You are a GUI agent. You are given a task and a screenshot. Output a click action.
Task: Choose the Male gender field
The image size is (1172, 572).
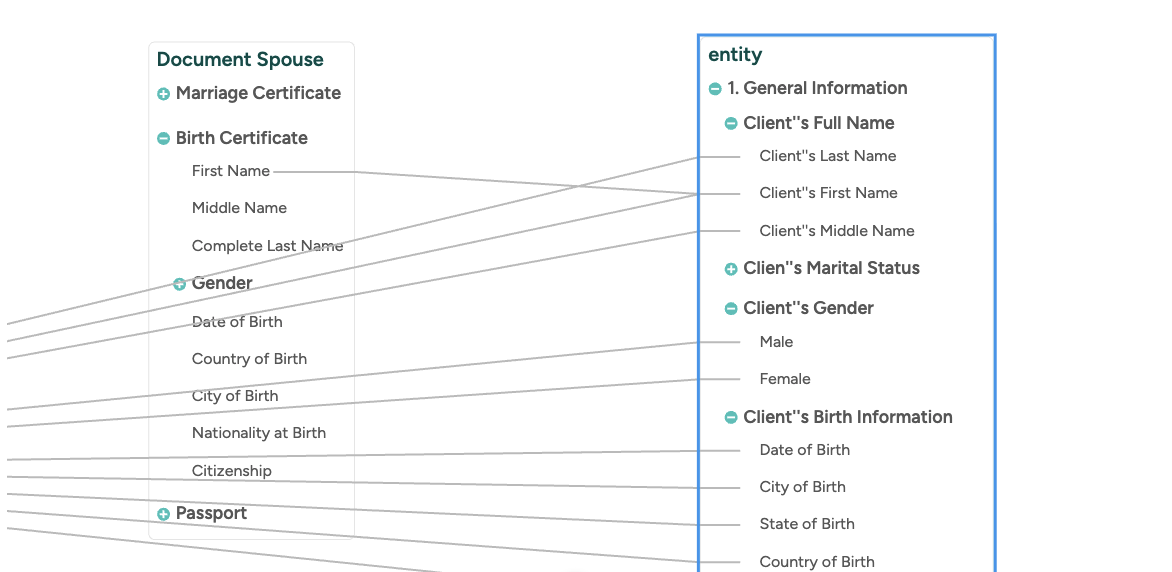[x=776, y=342]
